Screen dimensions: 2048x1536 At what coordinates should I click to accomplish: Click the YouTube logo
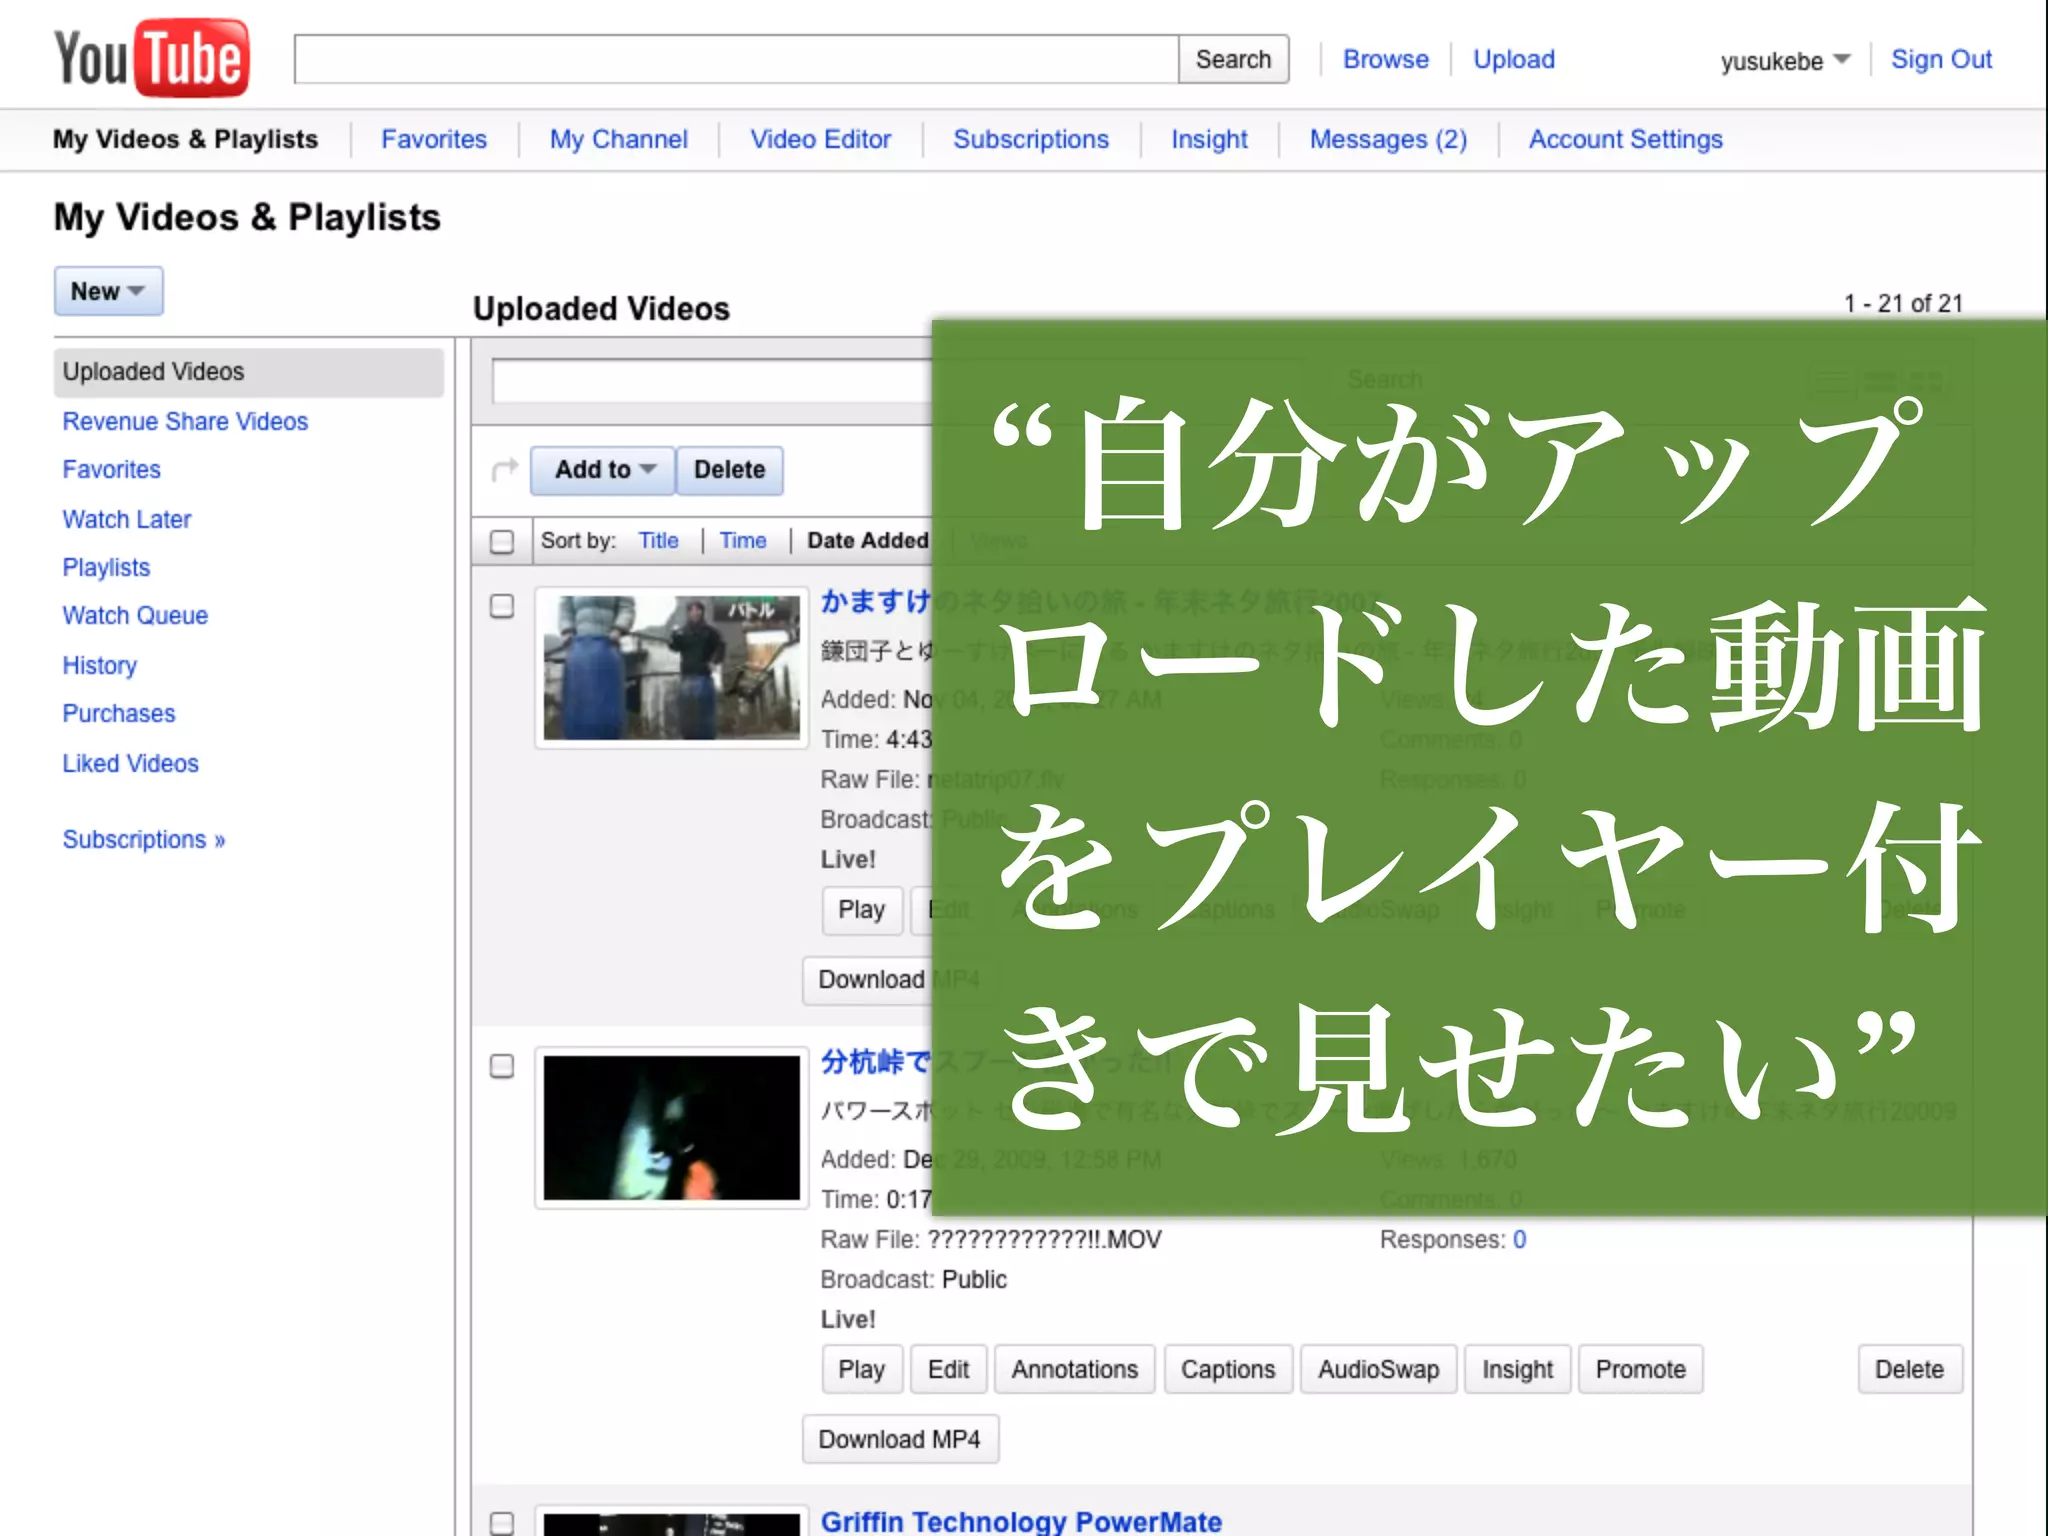(x=151, y=58)
